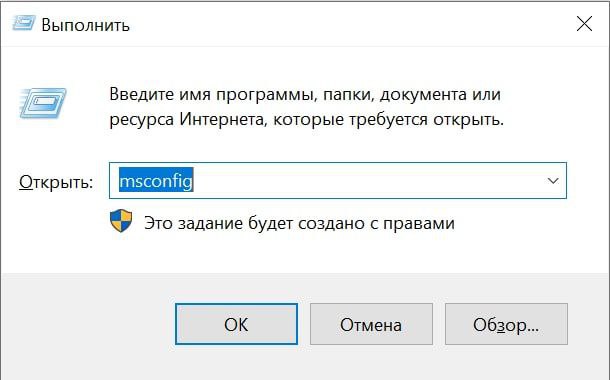Click the empty title bar area right of Выполнить
Screen dimensions: 610x380
pyautogui.click(x=350, y=24)
